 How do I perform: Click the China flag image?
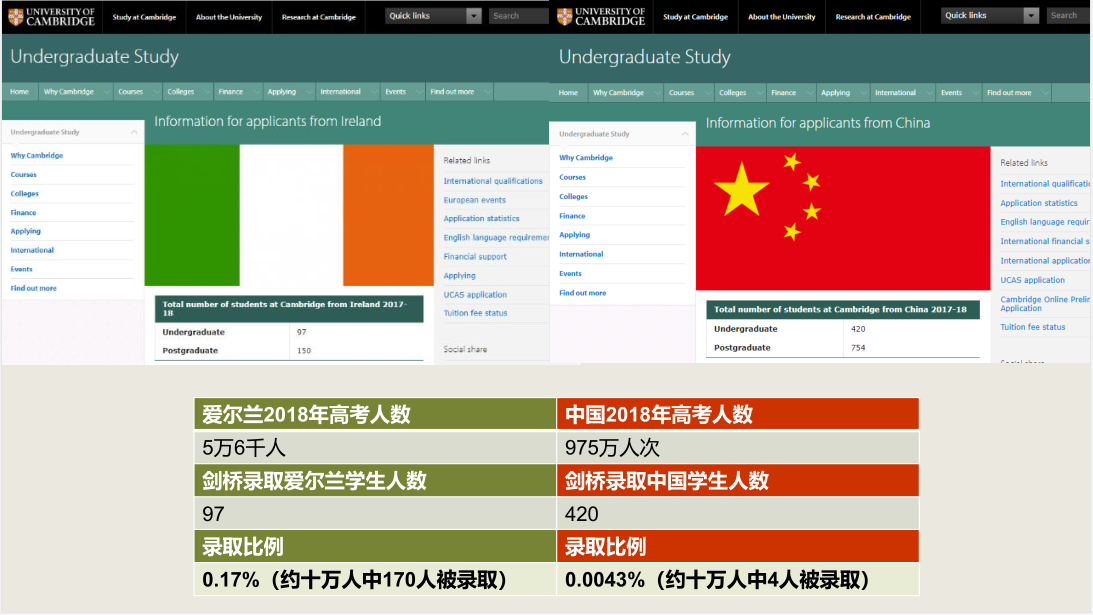pos(843,218)
